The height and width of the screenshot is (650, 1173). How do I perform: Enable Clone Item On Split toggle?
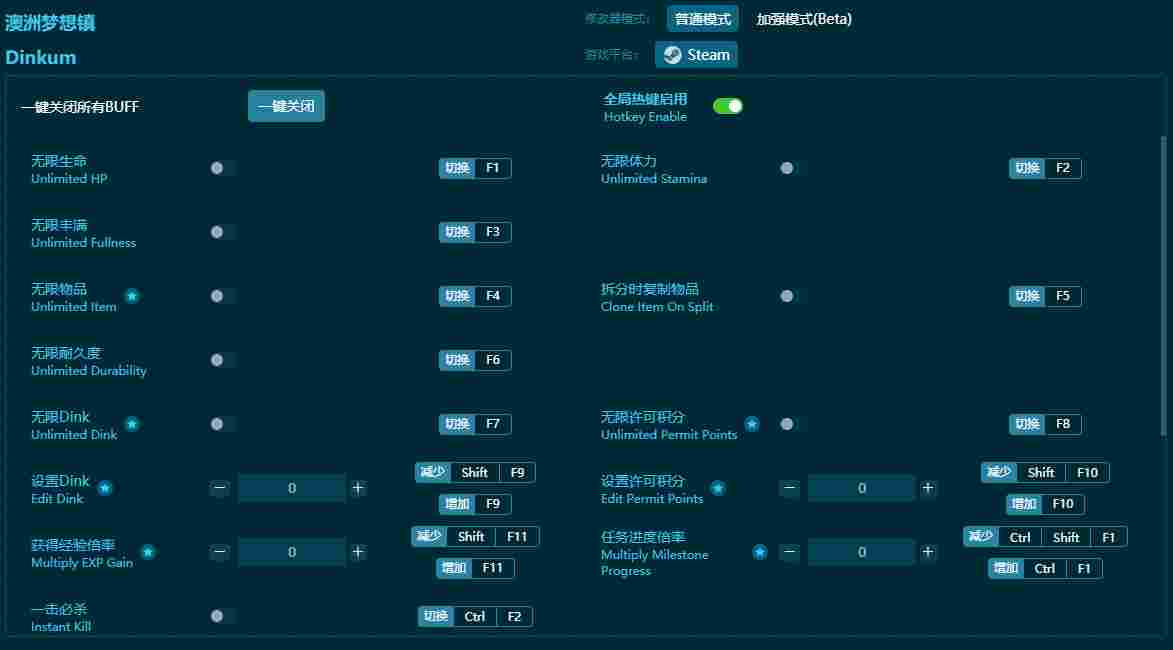coord(791,296)
